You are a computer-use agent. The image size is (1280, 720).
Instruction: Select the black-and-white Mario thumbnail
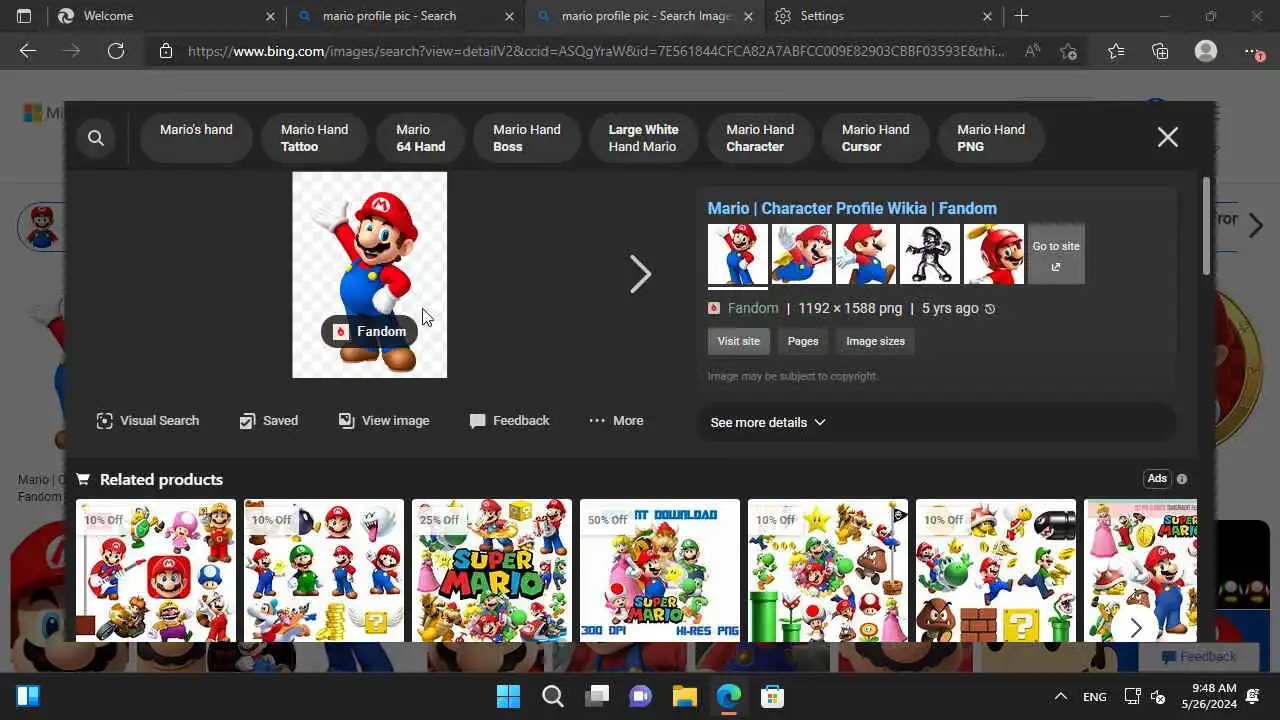(930, 254)
